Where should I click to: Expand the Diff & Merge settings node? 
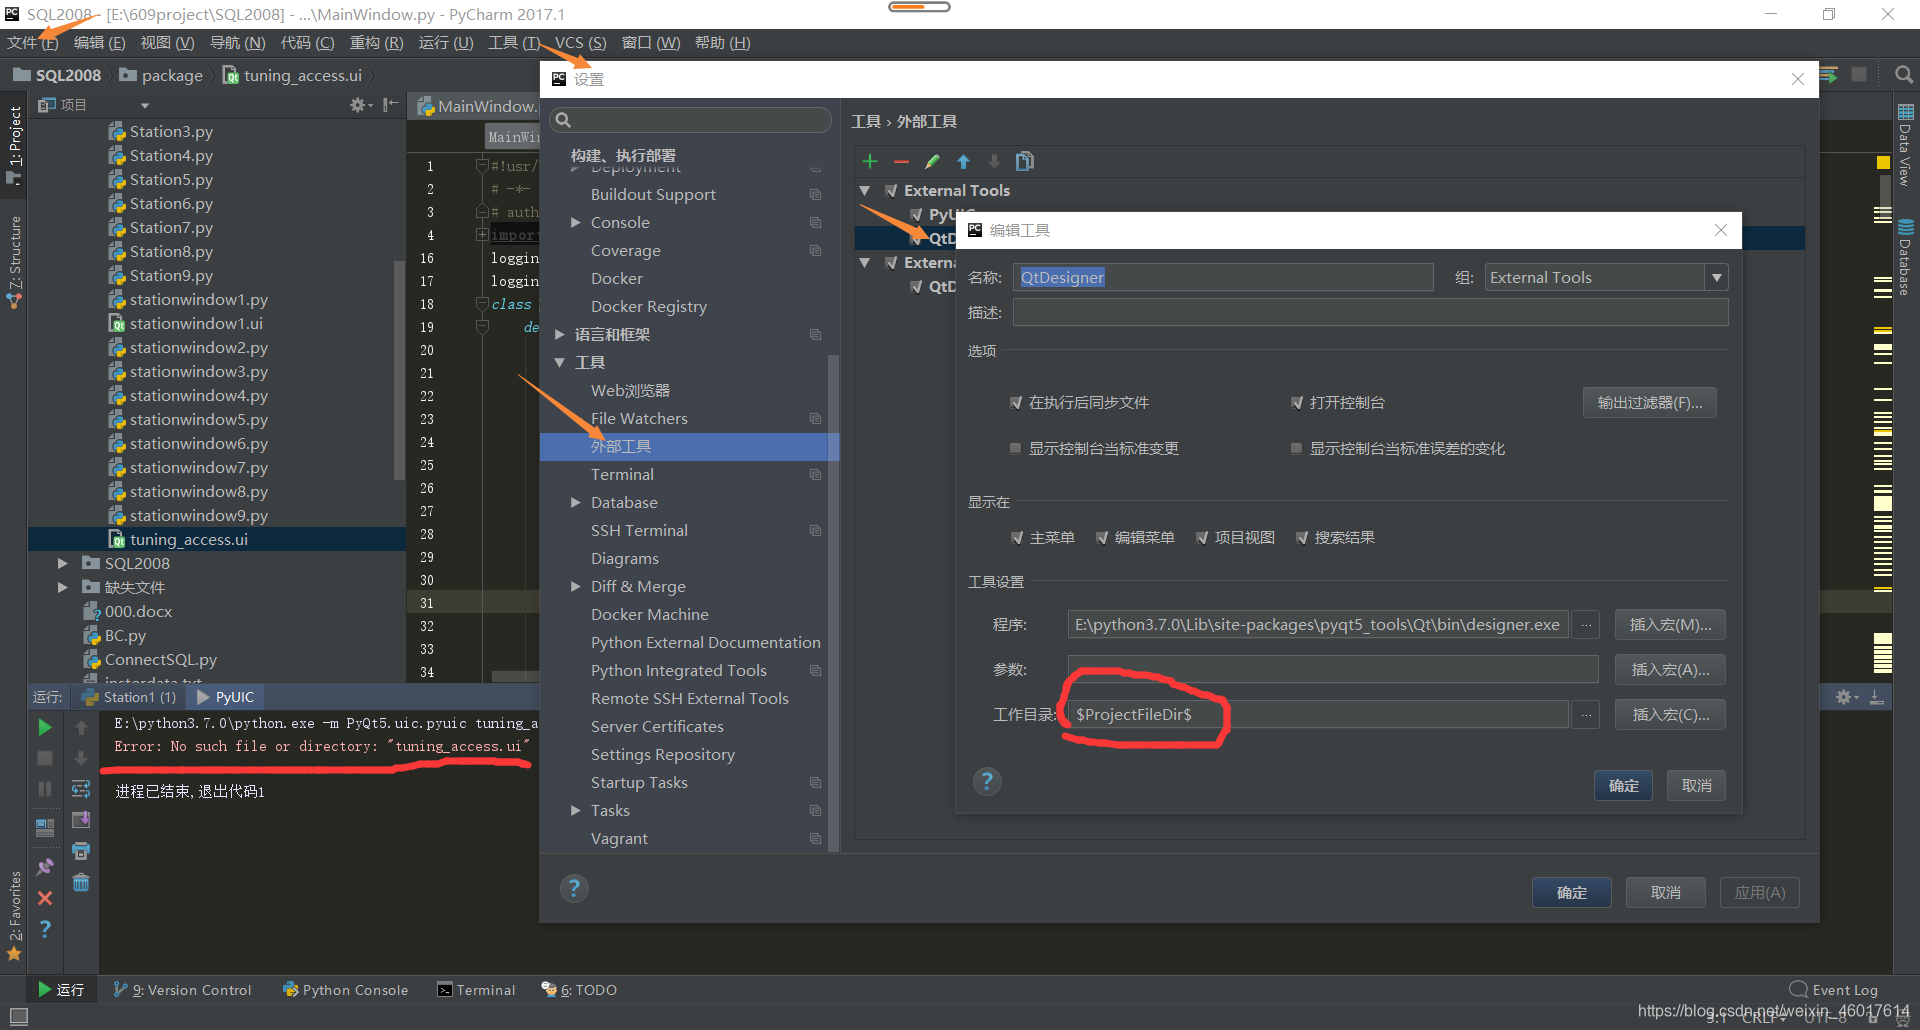pos(576,586)
